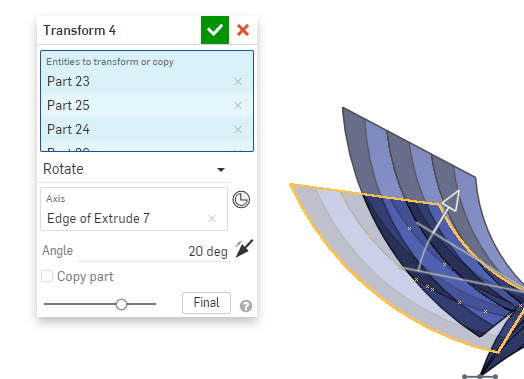This screenshot has width=524, height=379.
Task: Open the help question mark icon
Action: coord(246,306)
